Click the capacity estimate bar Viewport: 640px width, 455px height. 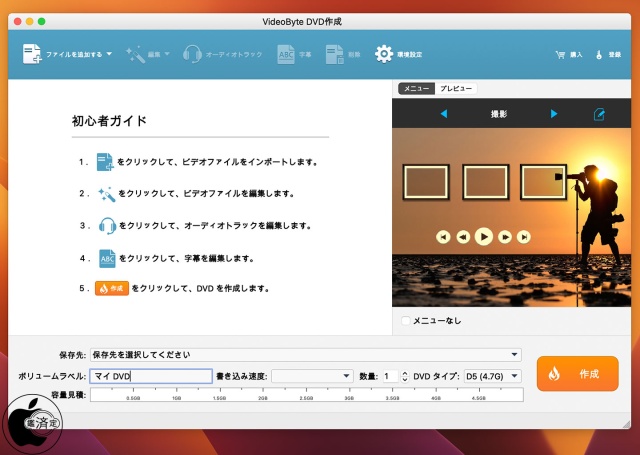coord(307,395)
